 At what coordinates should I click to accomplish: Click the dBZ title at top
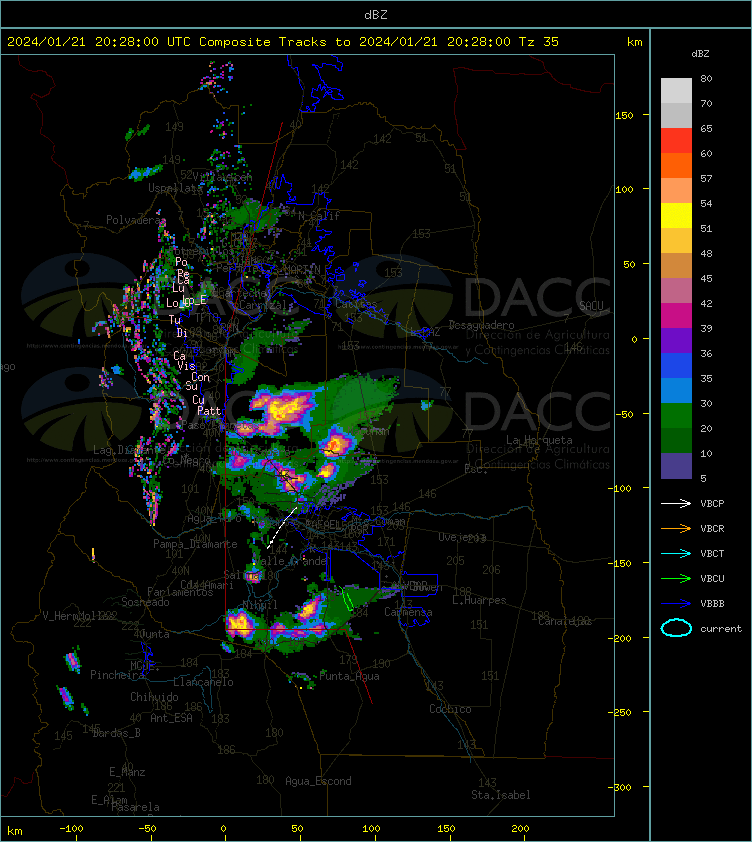(x=375, y=15)
